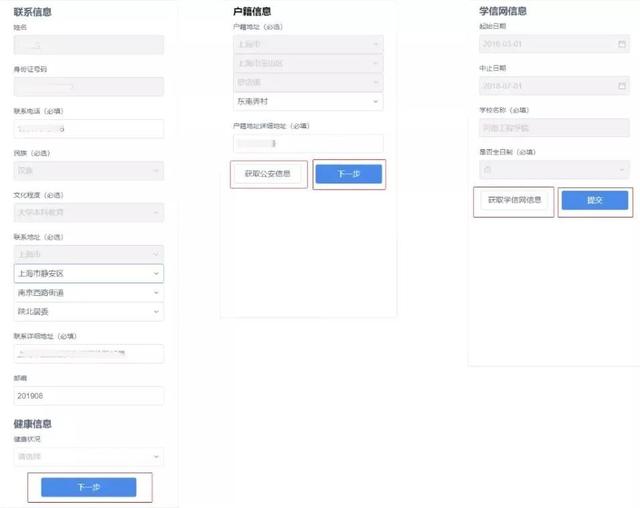Screen dimensions: 640x508
Task: Open the 民族 dropdown
Action: [89, 171]
